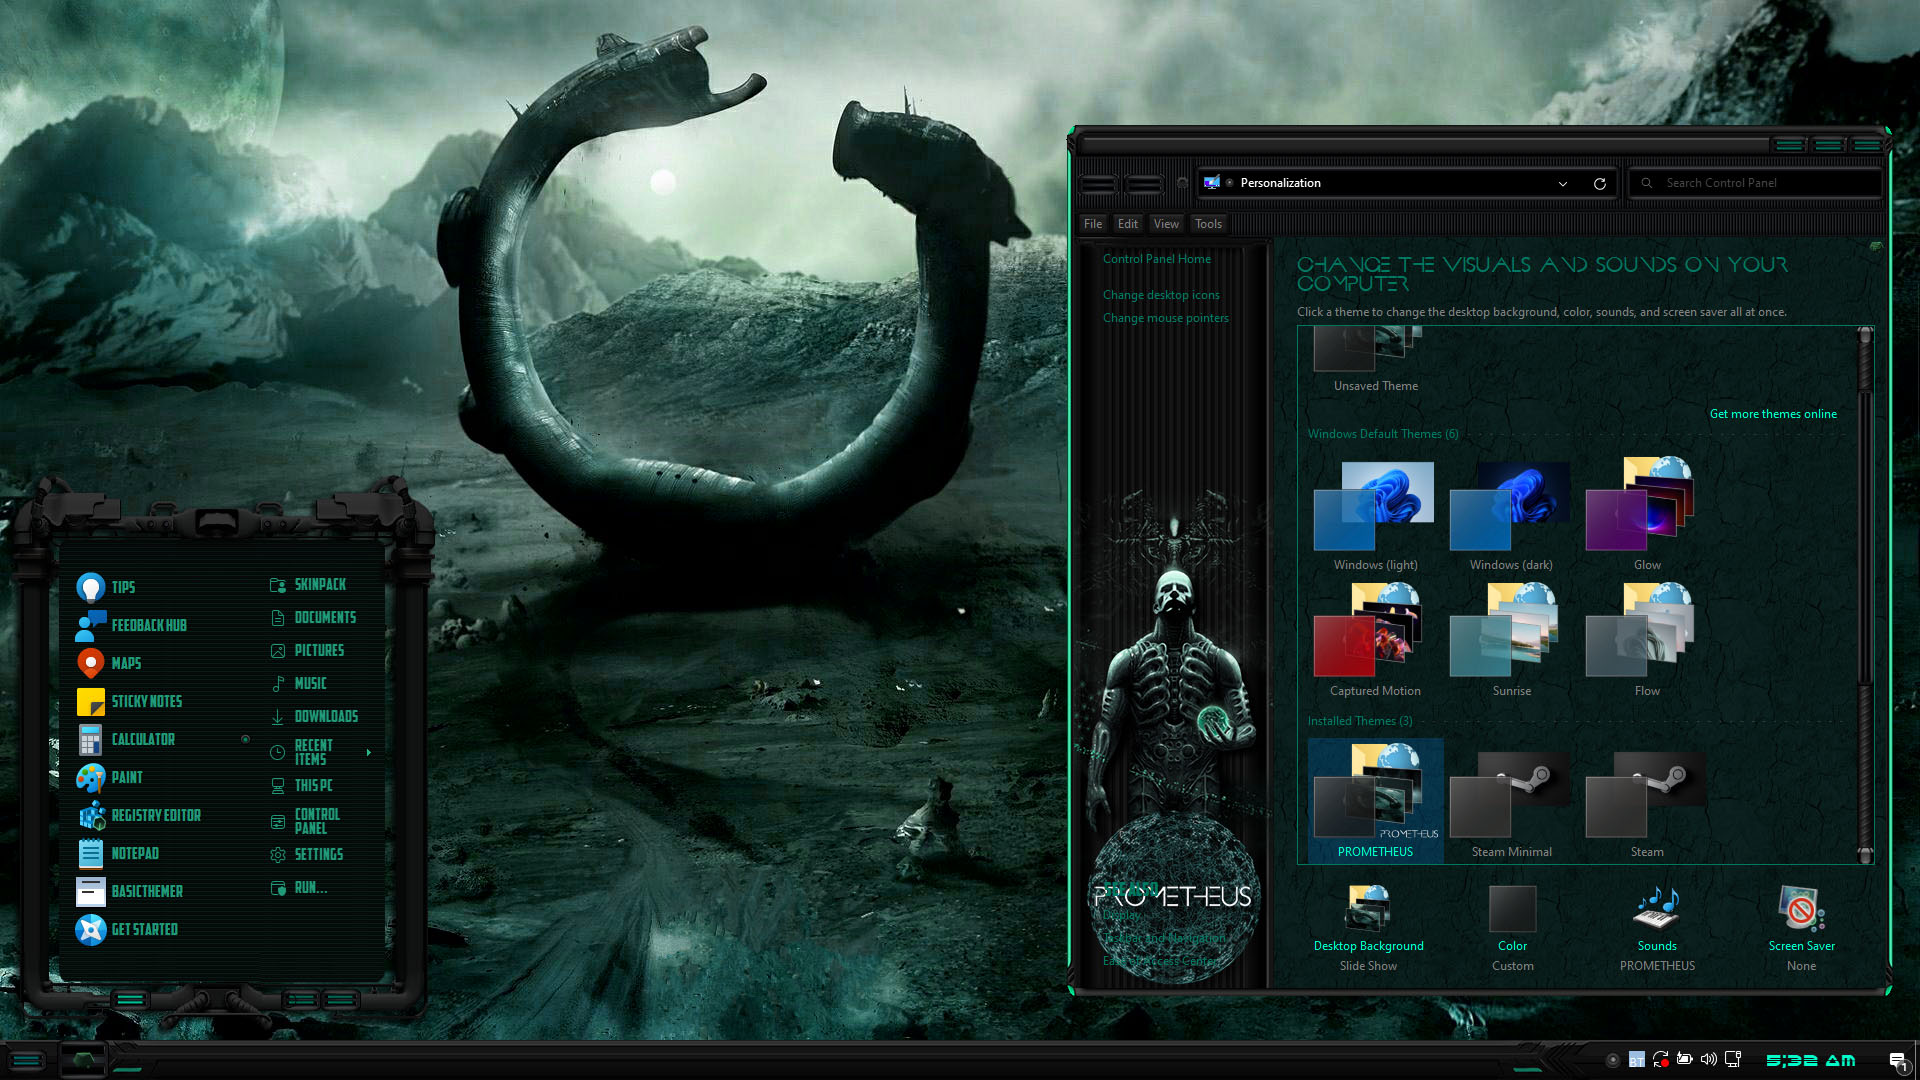Click the refresh button in address bar

(1599, 183)
